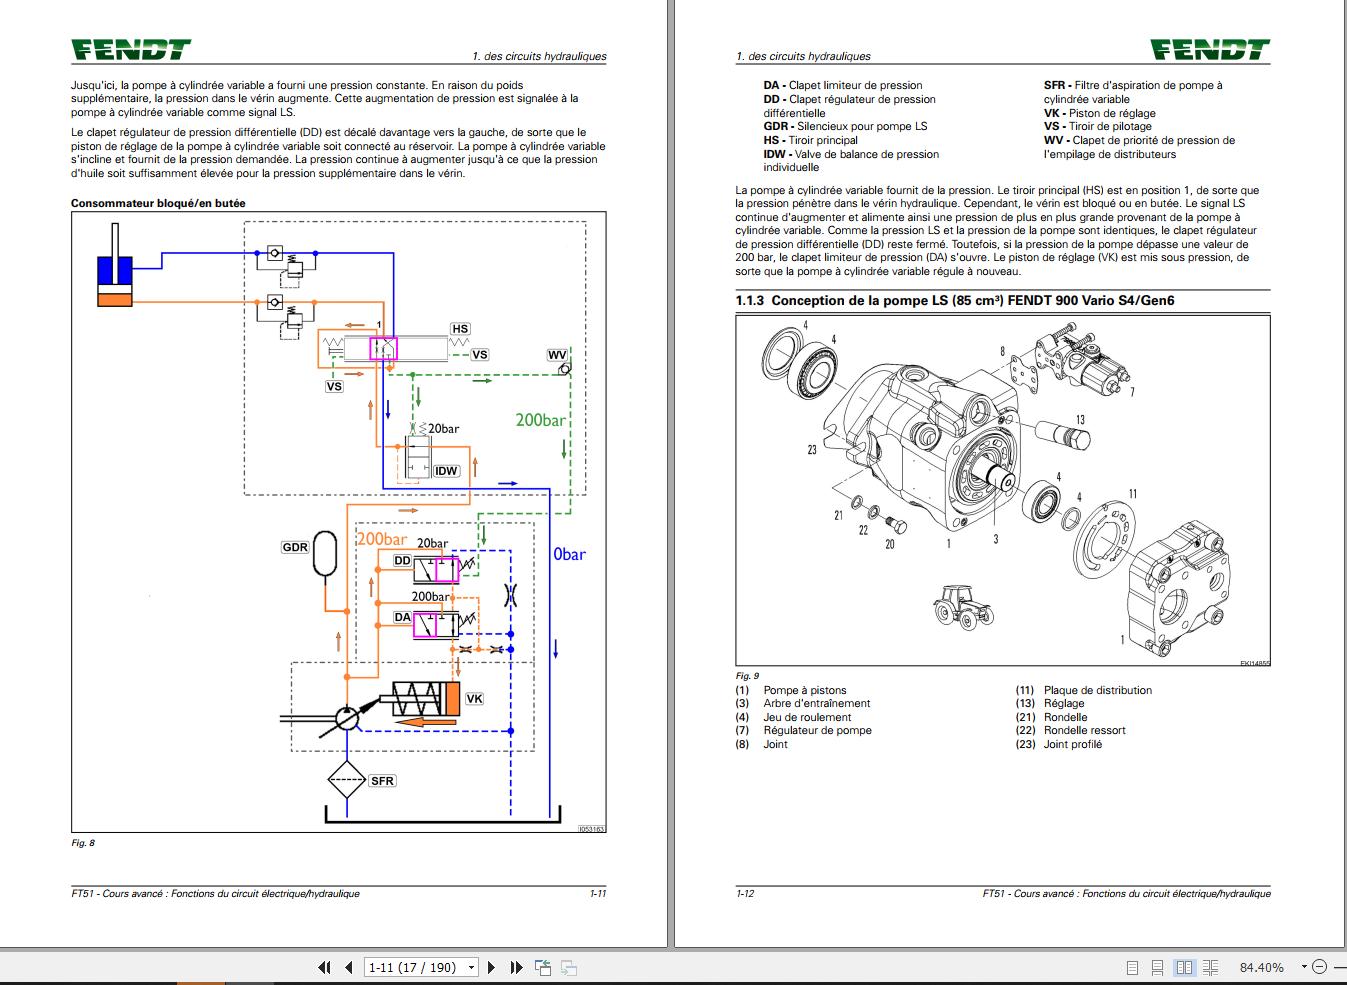
Task: Skip to the last page
Action: (516, 967)
